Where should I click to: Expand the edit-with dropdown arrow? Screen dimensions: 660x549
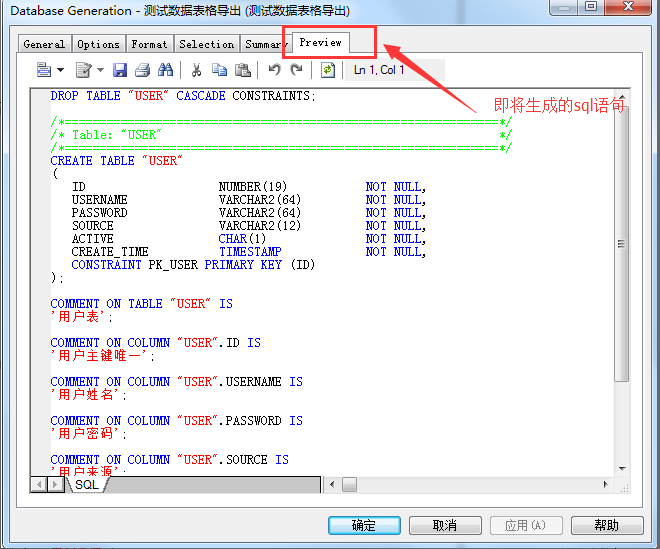tap(100, 70)
